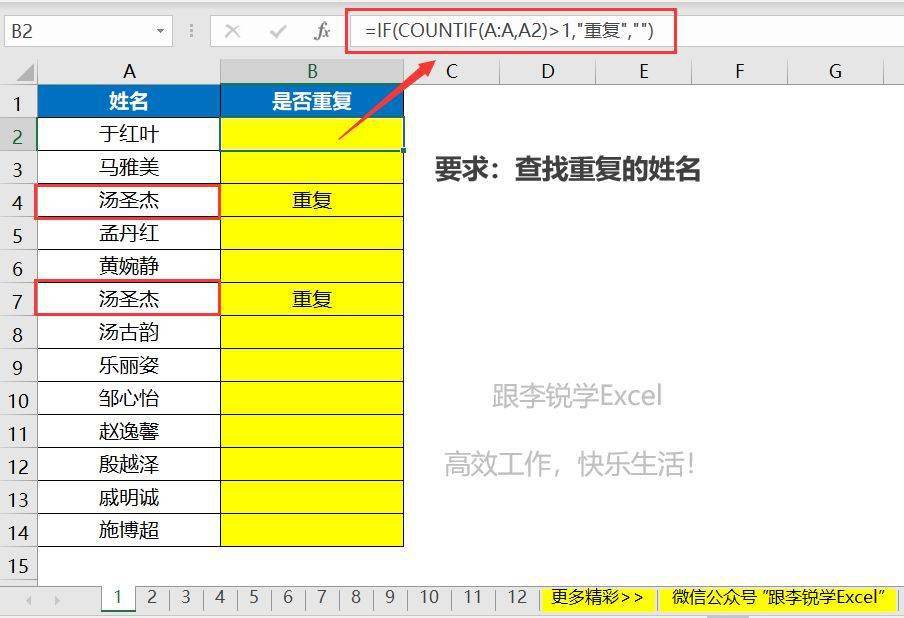Click cell 汤圣杰 in row 7
Image resolution: width=904 pixels, height=618 pixels.
129,299
